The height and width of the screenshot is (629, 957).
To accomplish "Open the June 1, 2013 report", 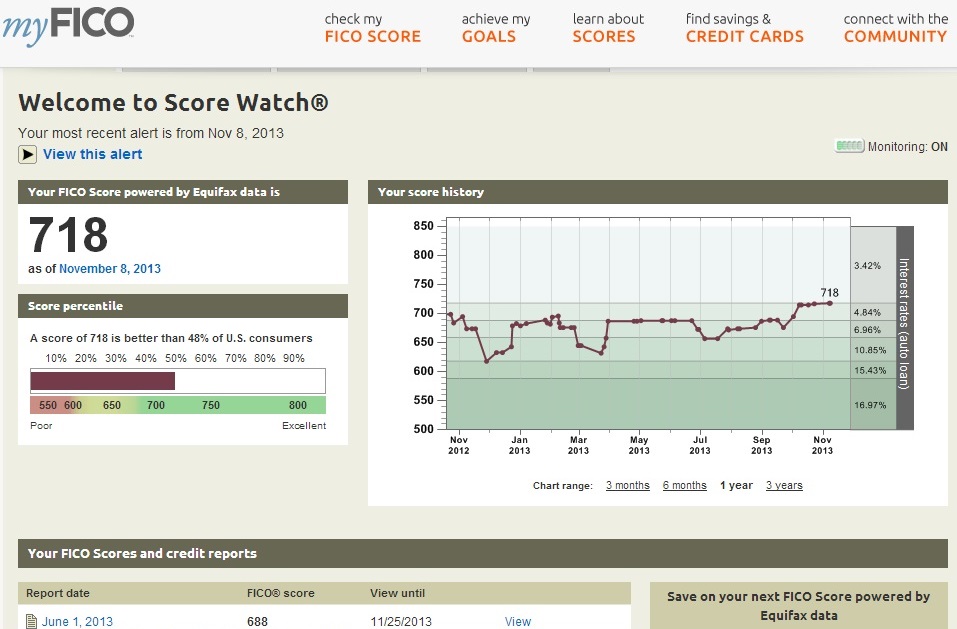I will pos(77,622).
